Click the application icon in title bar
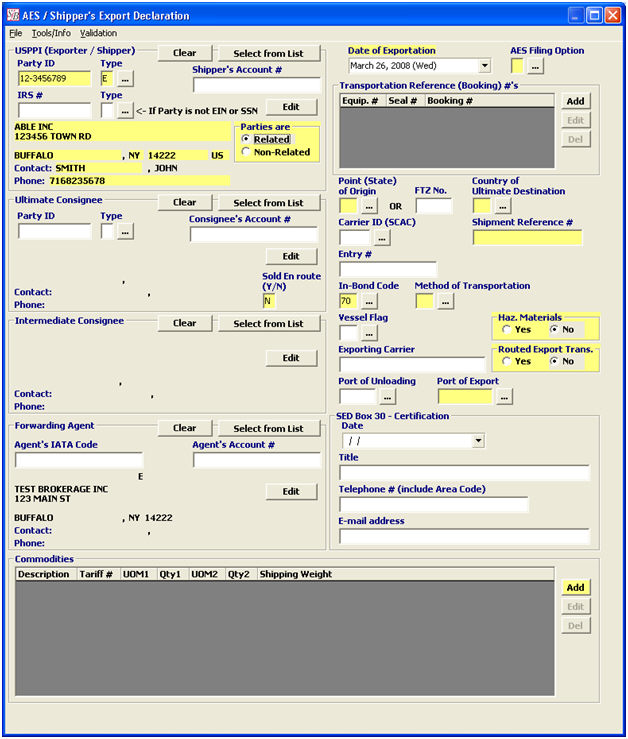 pyautogui.click(x=13, y=15)
